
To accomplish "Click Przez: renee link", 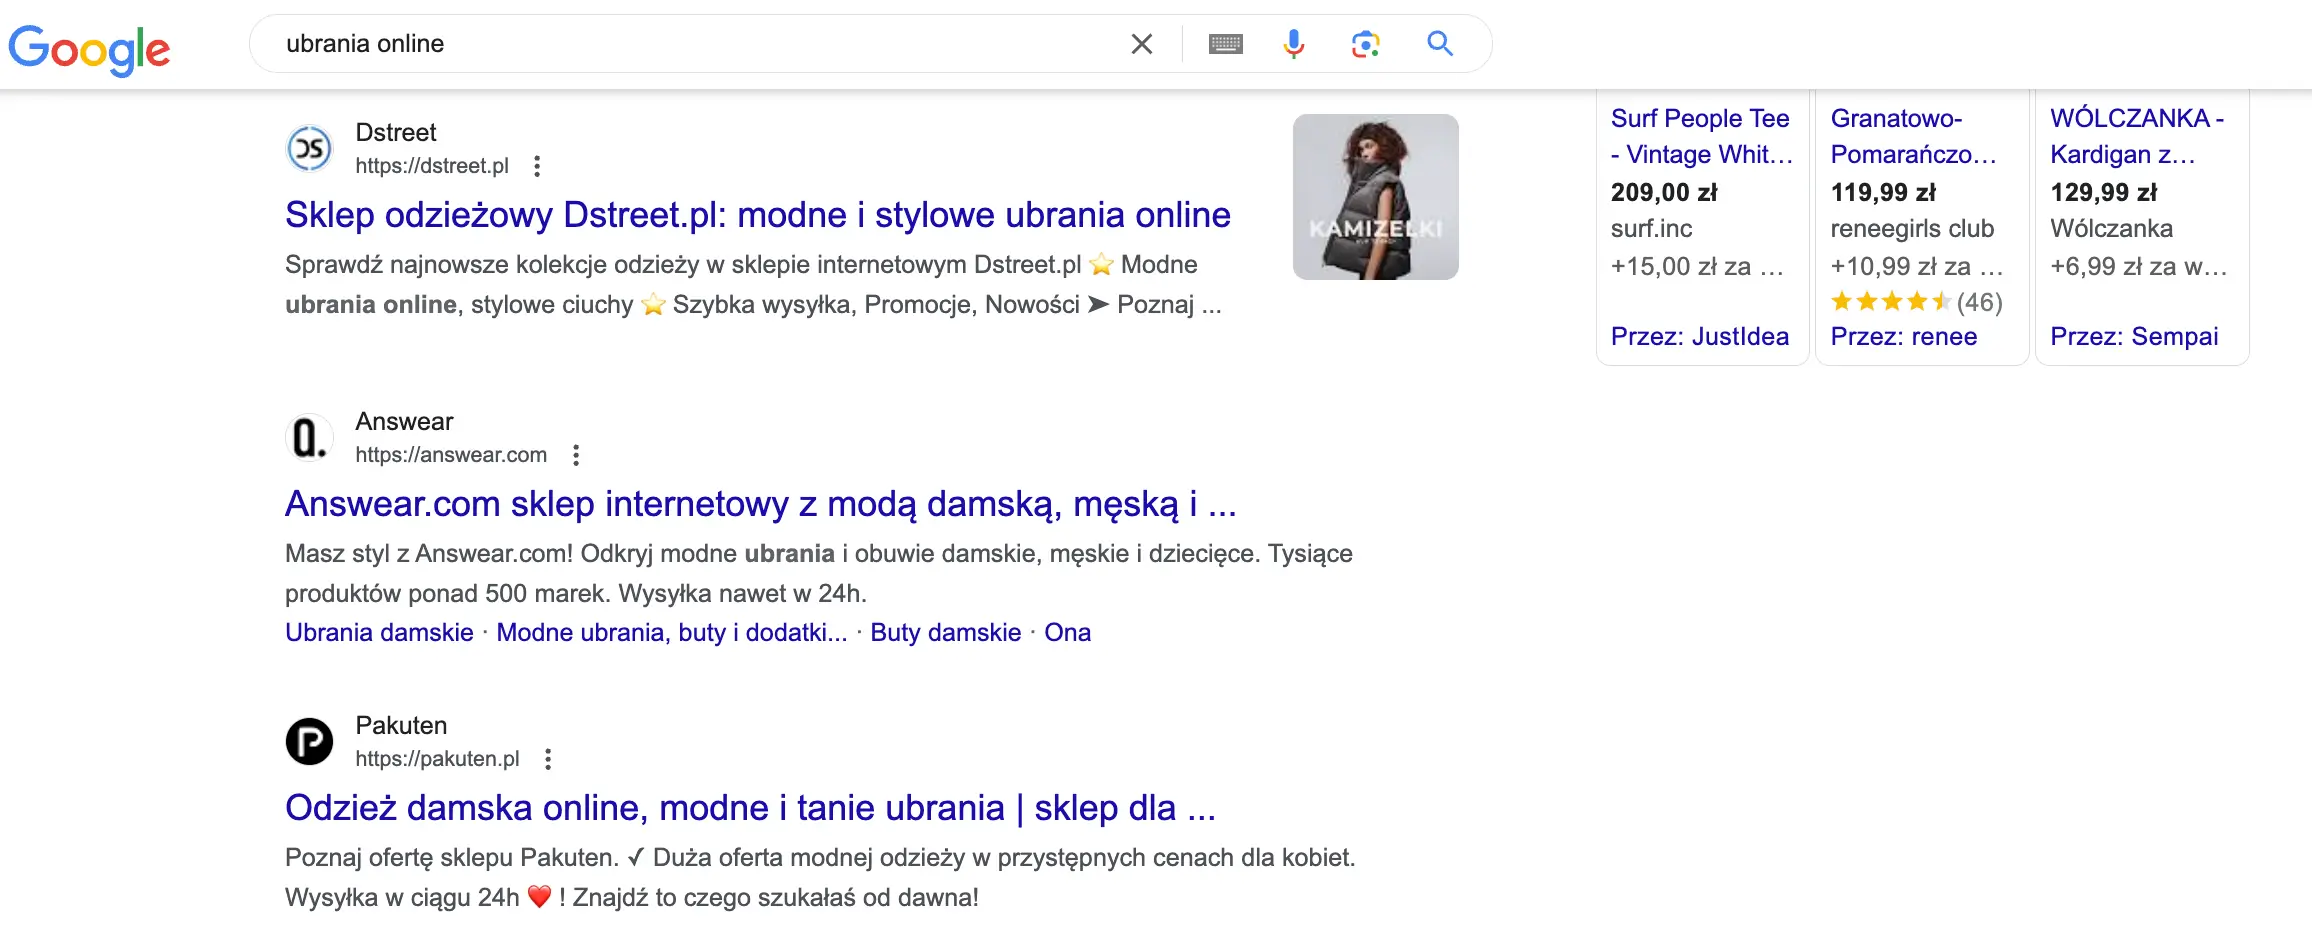I will pyautogui.click(x=1903, y=336).
